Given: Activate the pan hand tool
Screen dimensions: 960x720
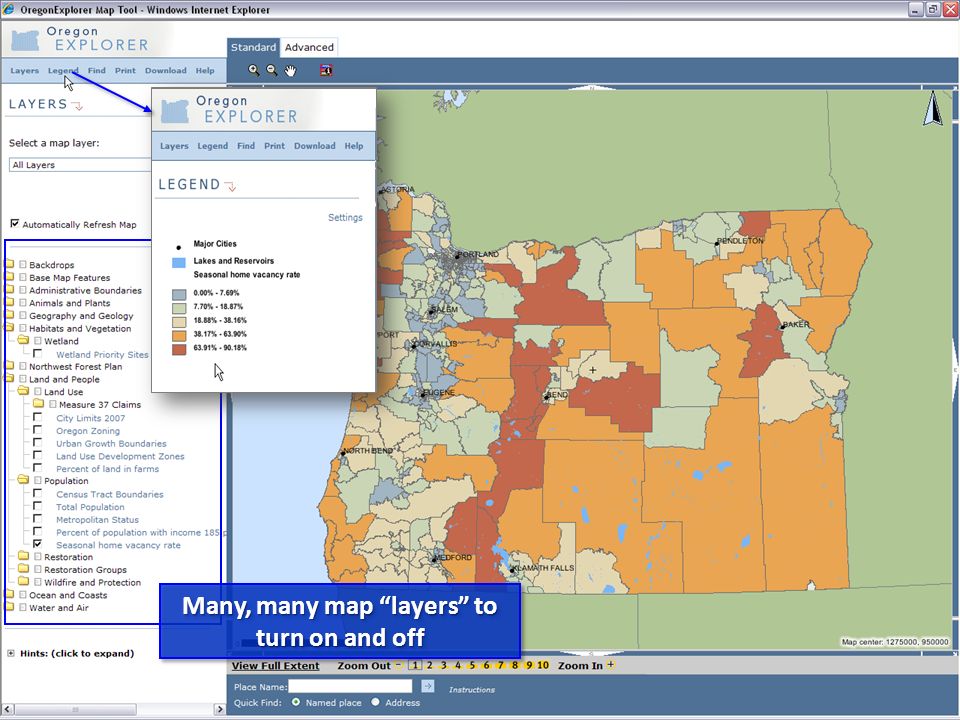Looking at the screenshot, I should (290, 71).
